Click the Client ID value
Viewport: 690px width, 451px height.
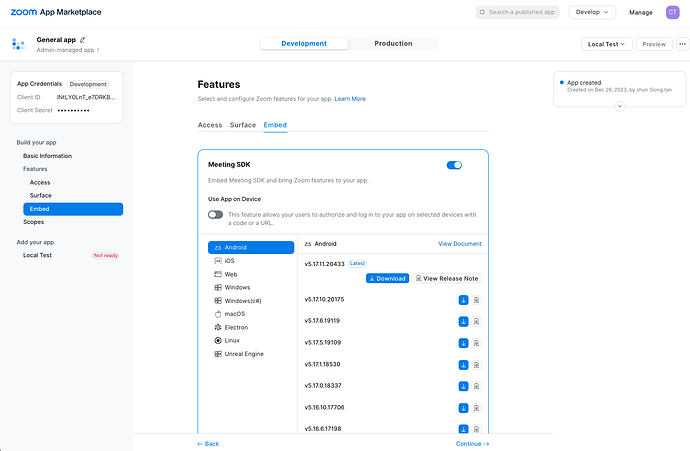tap(86, 97)
